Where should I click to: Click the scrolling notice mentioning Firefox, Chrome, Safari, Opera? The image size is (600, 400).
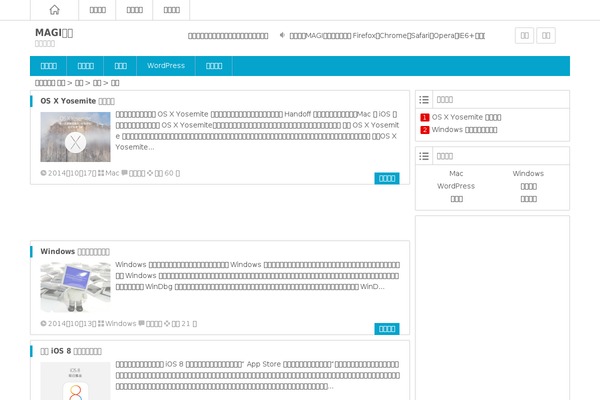pos(387,36)
